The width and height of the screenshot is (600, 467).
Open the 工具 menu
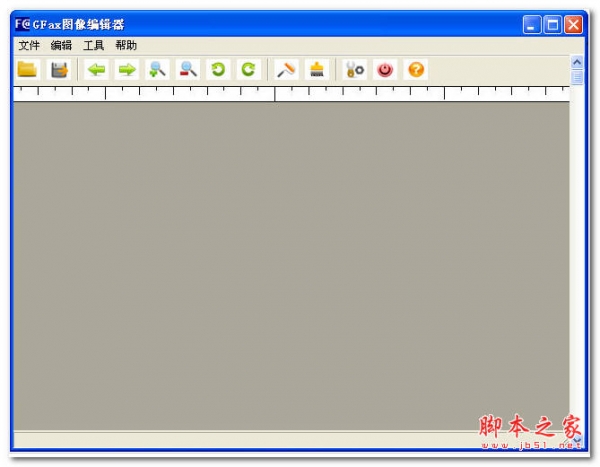pyautogui.click(x=94, y=46)
